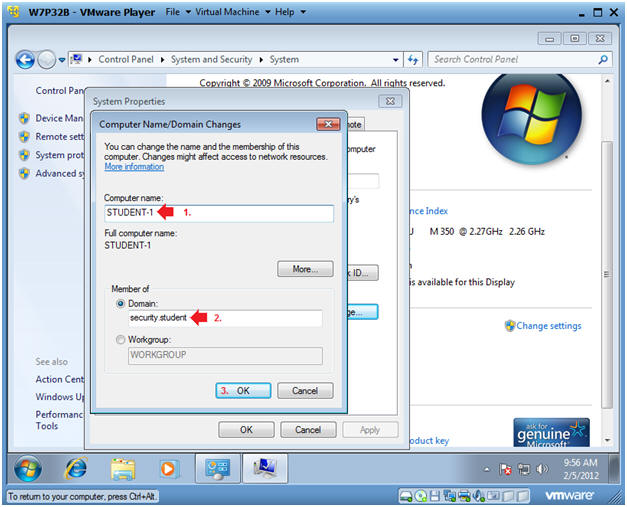Click System and Security breadcrumb
The height and width of the screenshot is (507, 627).
[212, 60]
